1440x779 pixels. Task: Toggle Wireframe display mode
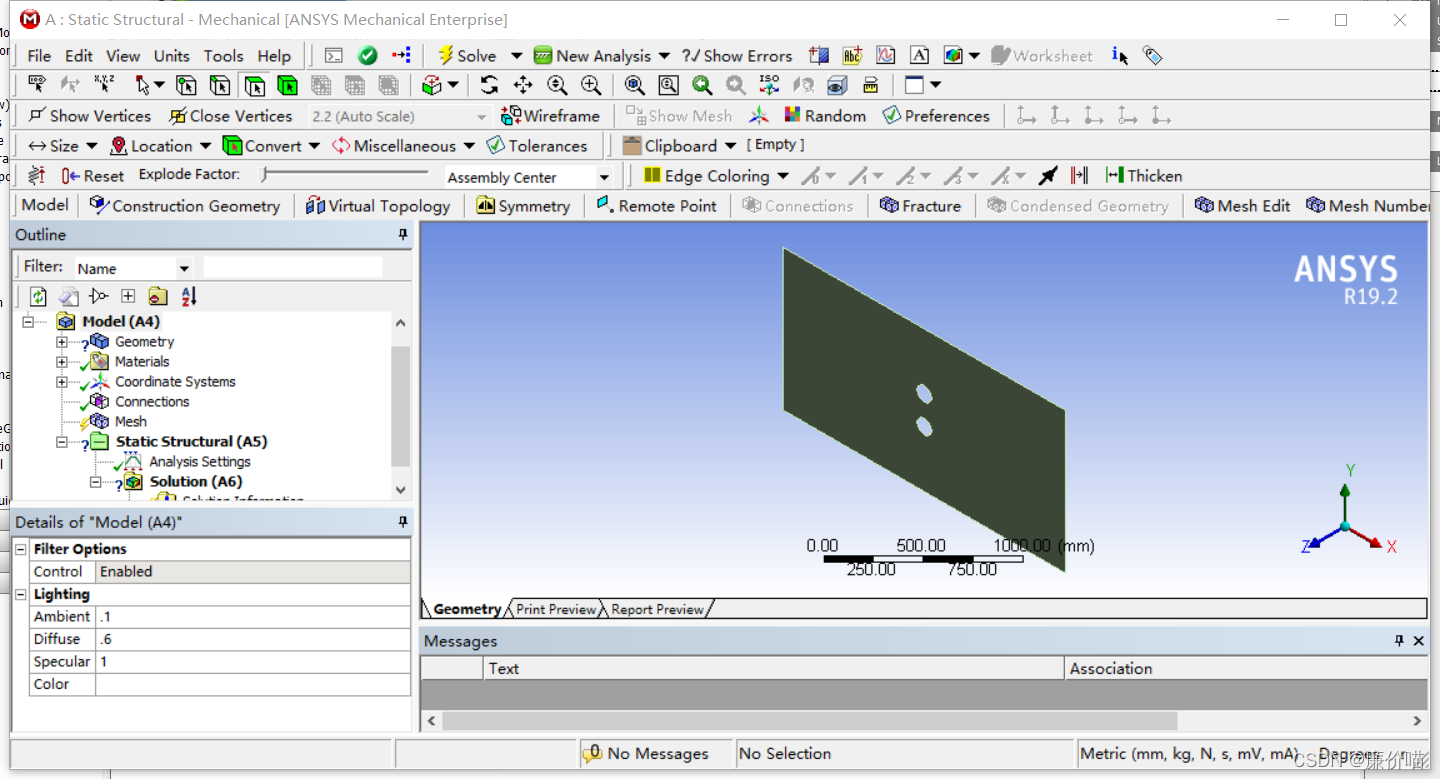click(550, 116)
